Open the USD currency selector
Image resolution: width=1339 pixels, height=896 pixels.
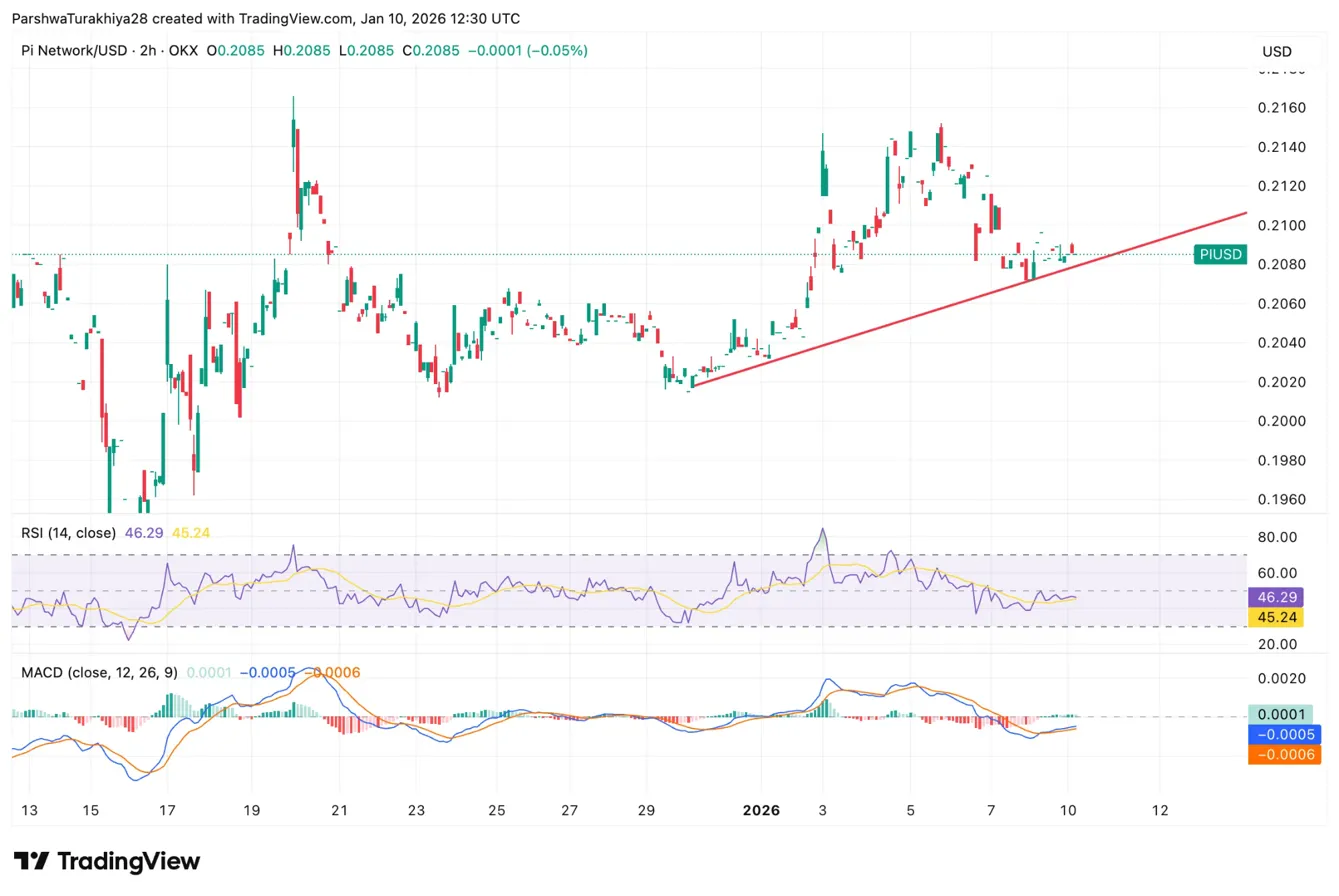[x=1277, y=51]
